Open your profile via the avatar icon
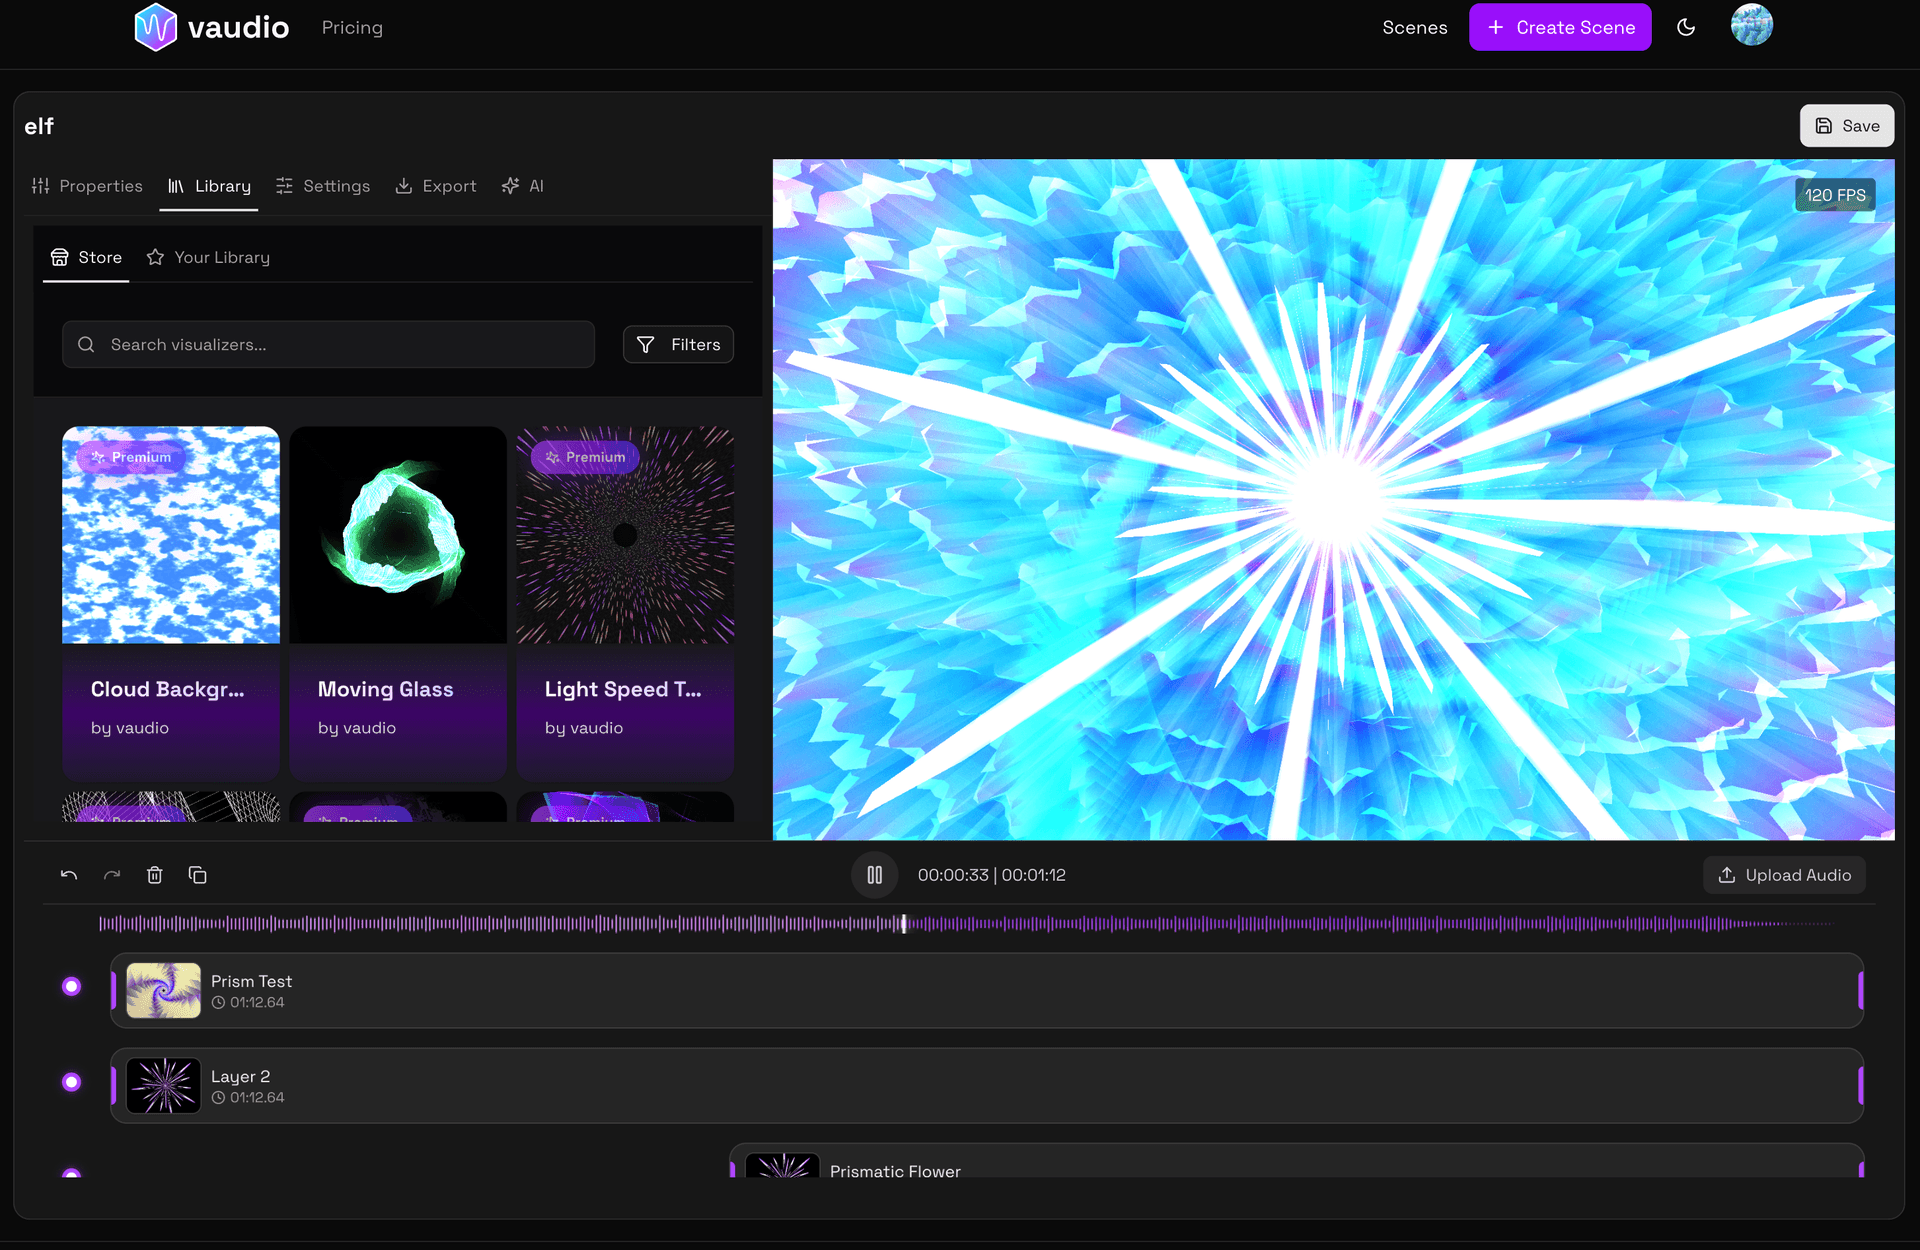1920x1250 pixels. [1752, 26]
